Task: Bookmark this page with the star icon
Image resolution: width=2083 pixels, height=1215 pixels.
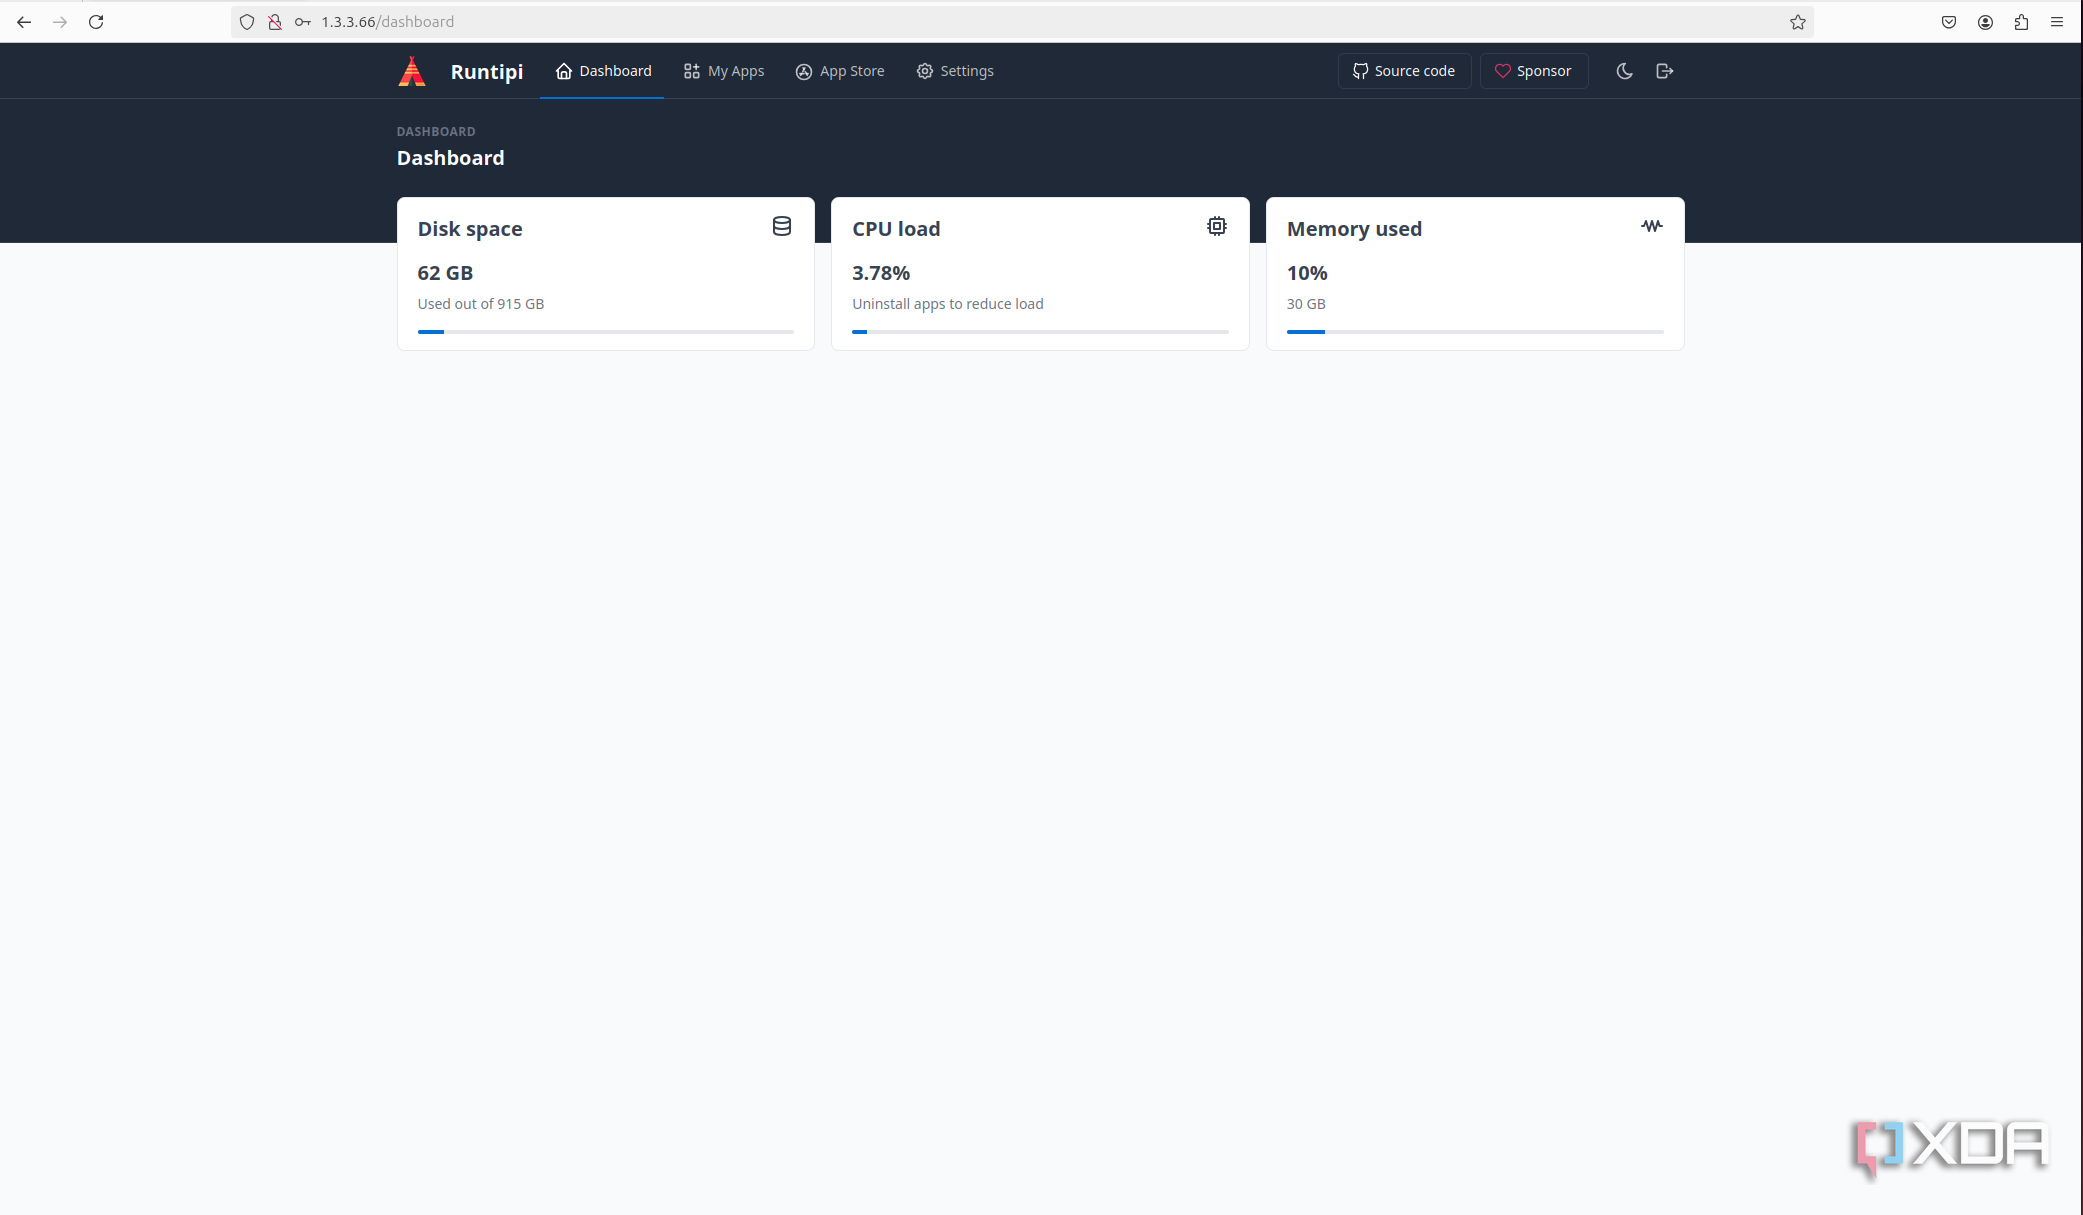Action: click(1797, 22)
